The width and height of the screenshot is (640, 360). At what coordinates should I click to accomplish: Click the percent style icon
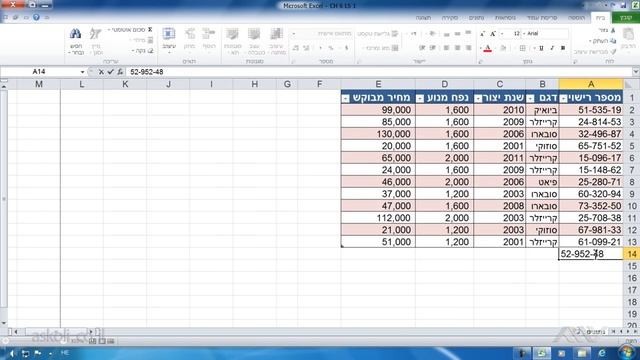click(x=331, y=48)
